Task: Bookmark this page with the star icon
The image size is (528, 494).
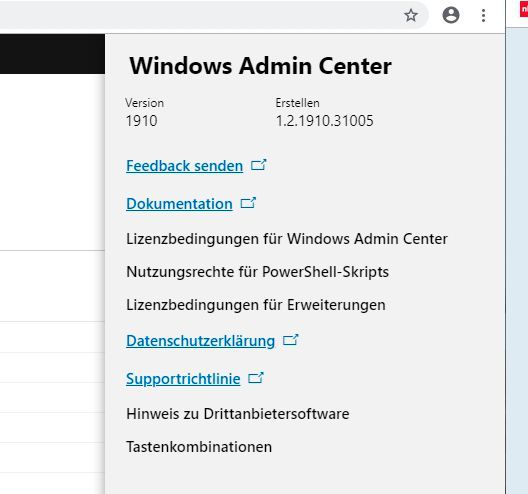Action: tap(411, 15)
